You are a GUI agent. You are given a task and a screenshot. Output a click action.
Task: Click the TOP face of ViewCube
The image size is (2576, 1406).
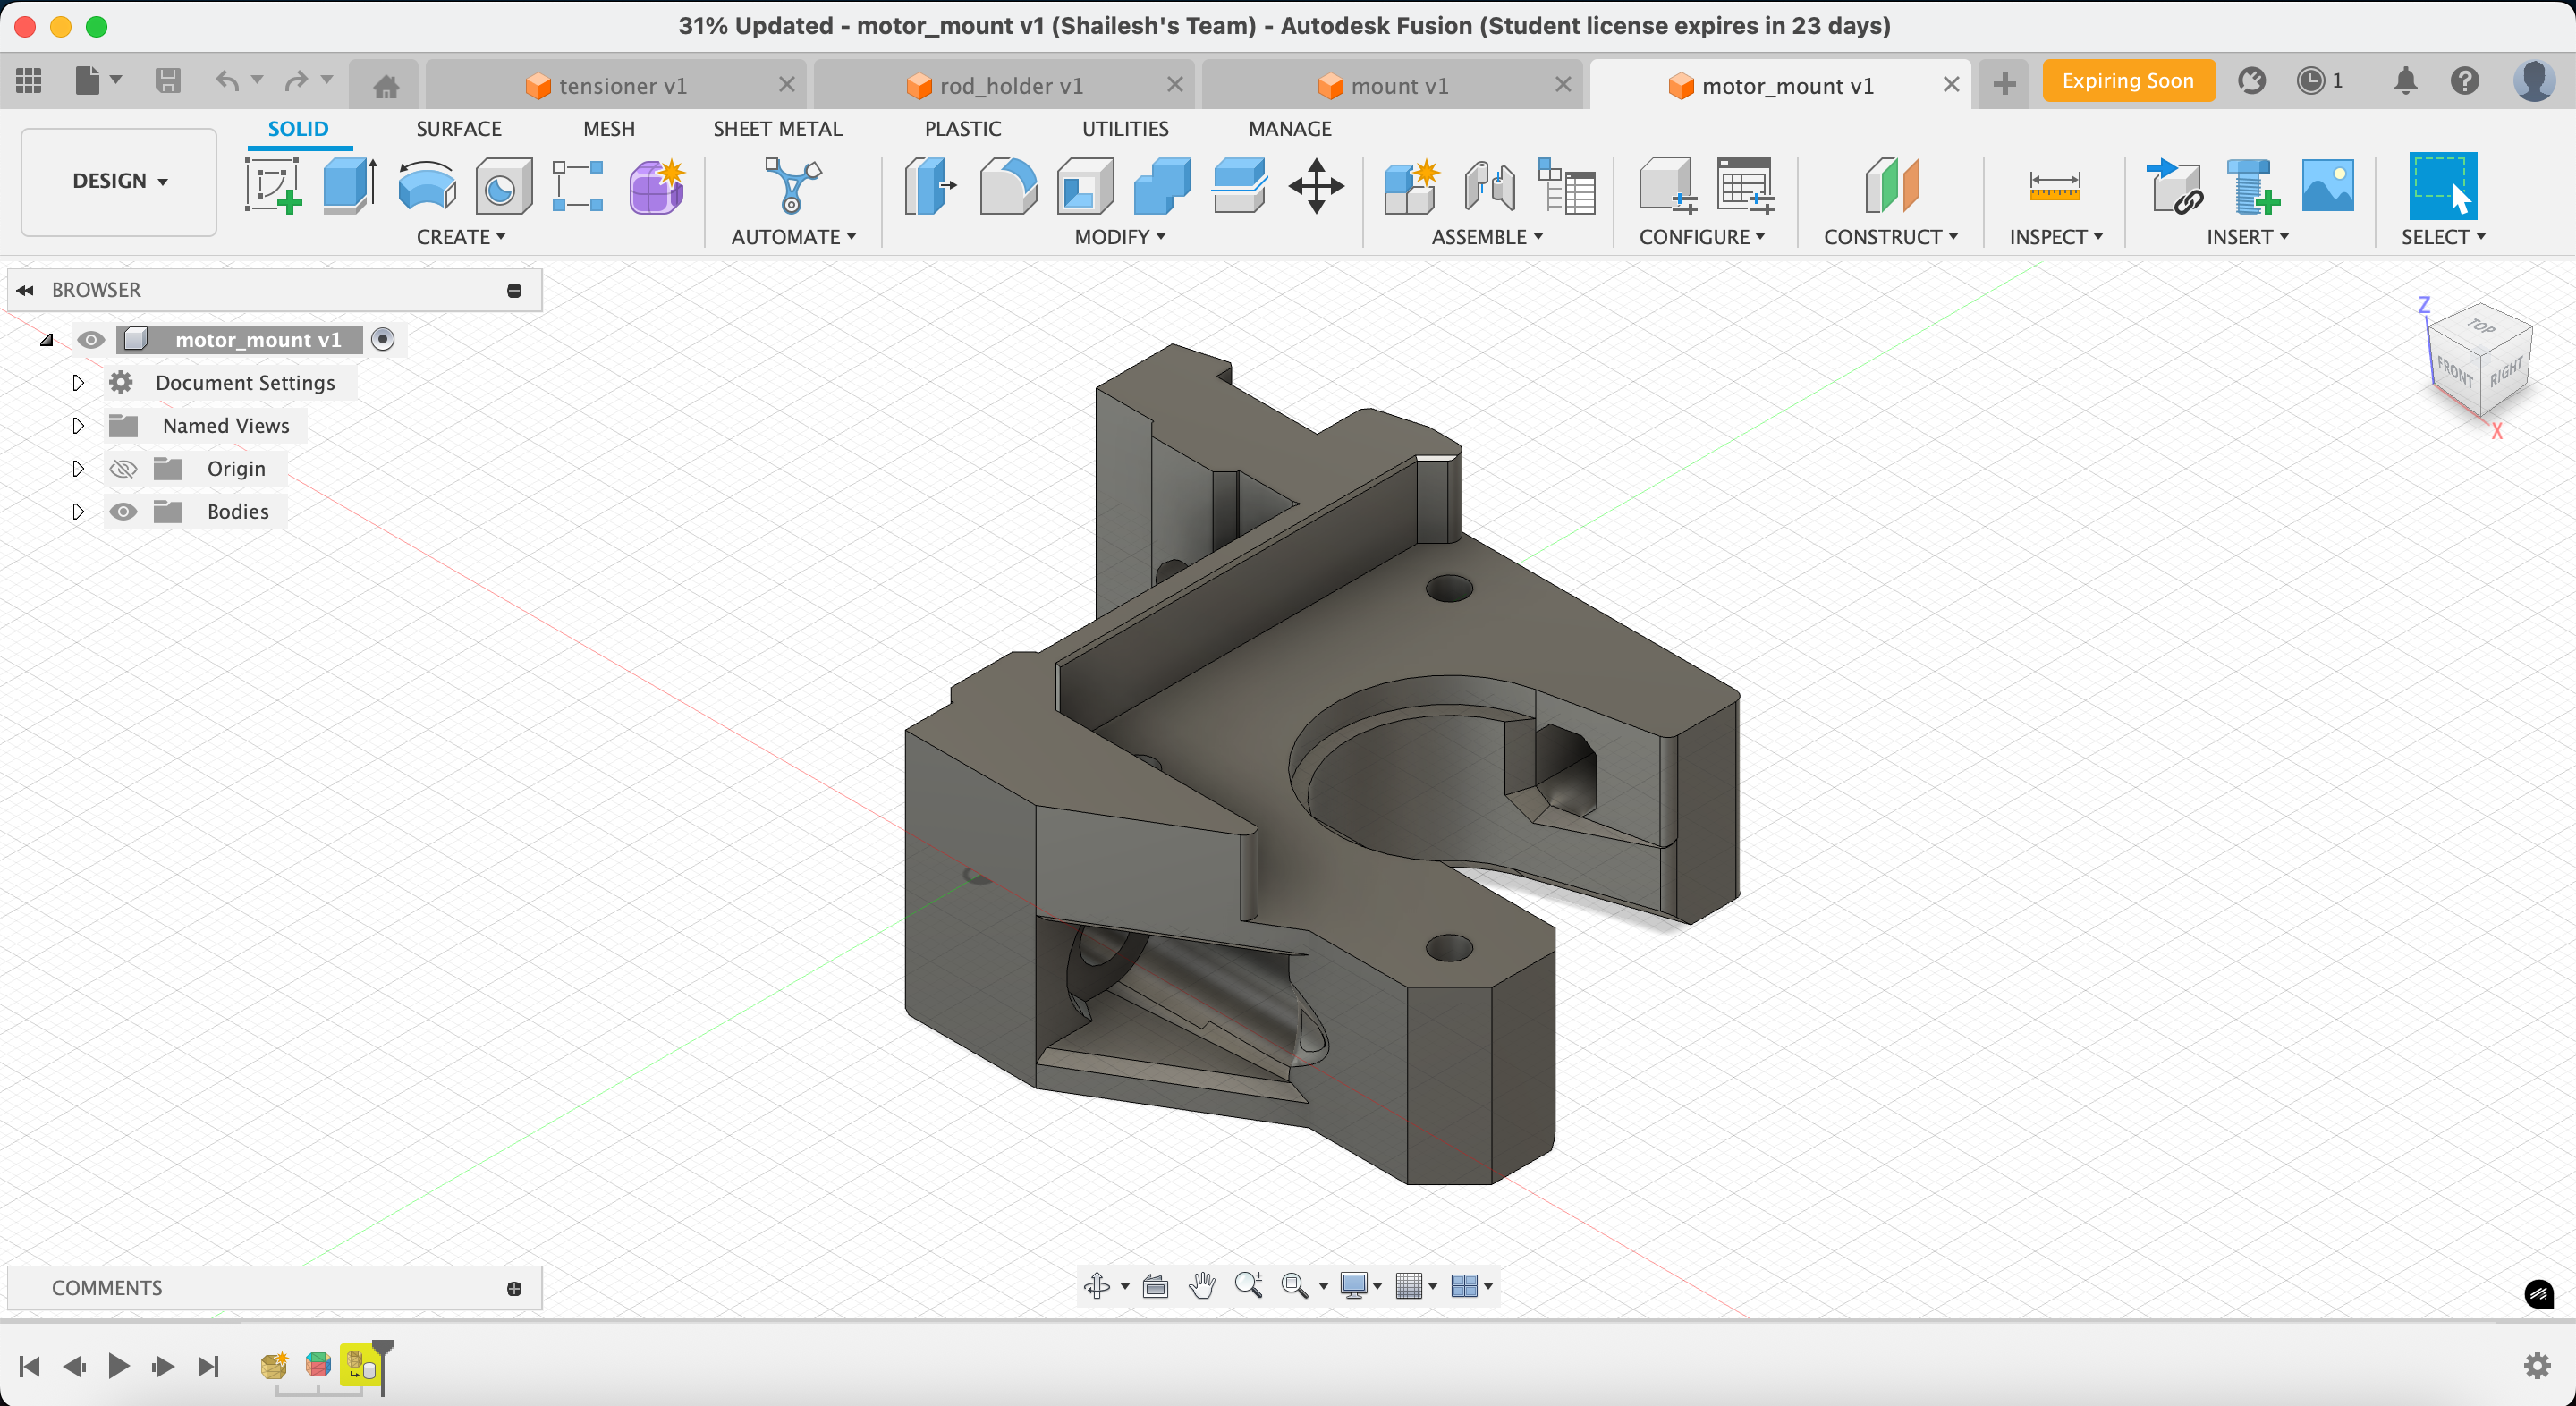(2481, 326)
